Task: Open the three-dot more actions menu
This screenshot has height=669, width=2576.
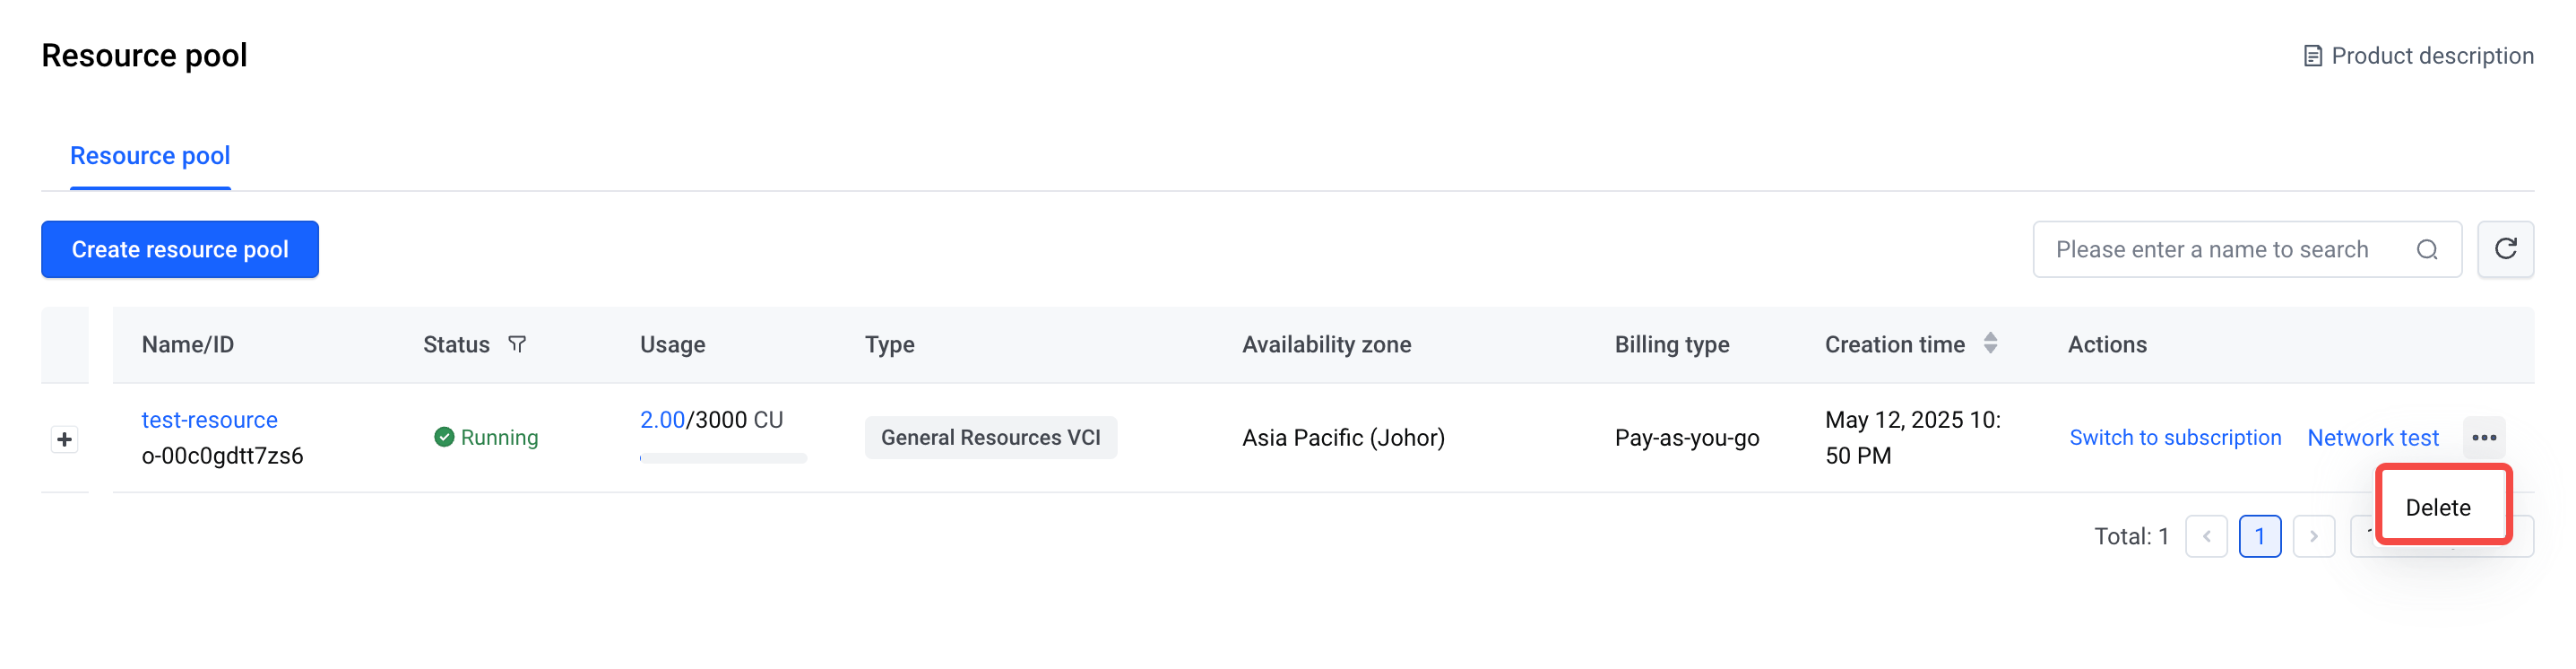Action: (x=2483, y=437)
